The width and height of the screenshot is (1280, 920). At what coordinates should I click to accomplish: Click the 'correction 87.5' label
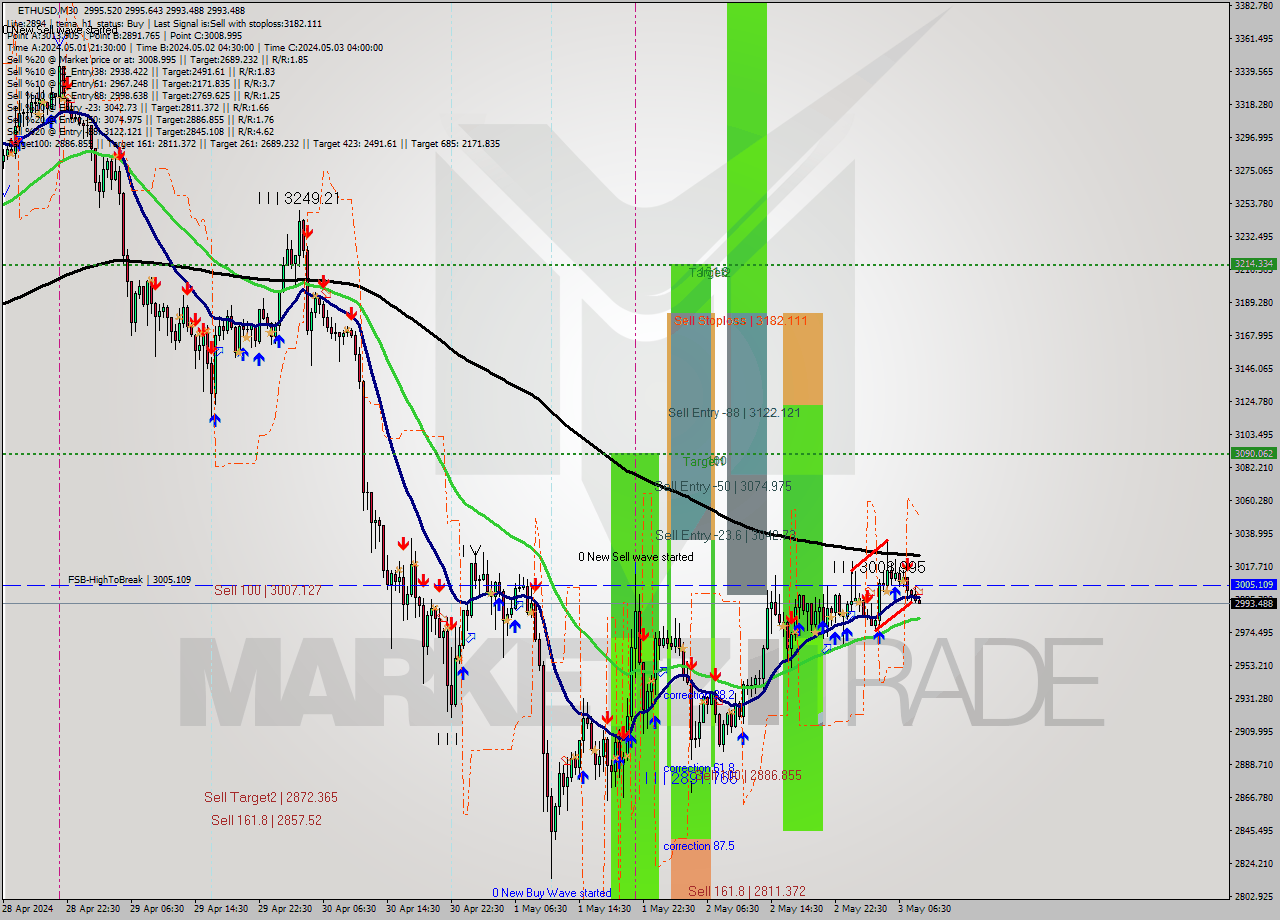[x=698, y=846]
